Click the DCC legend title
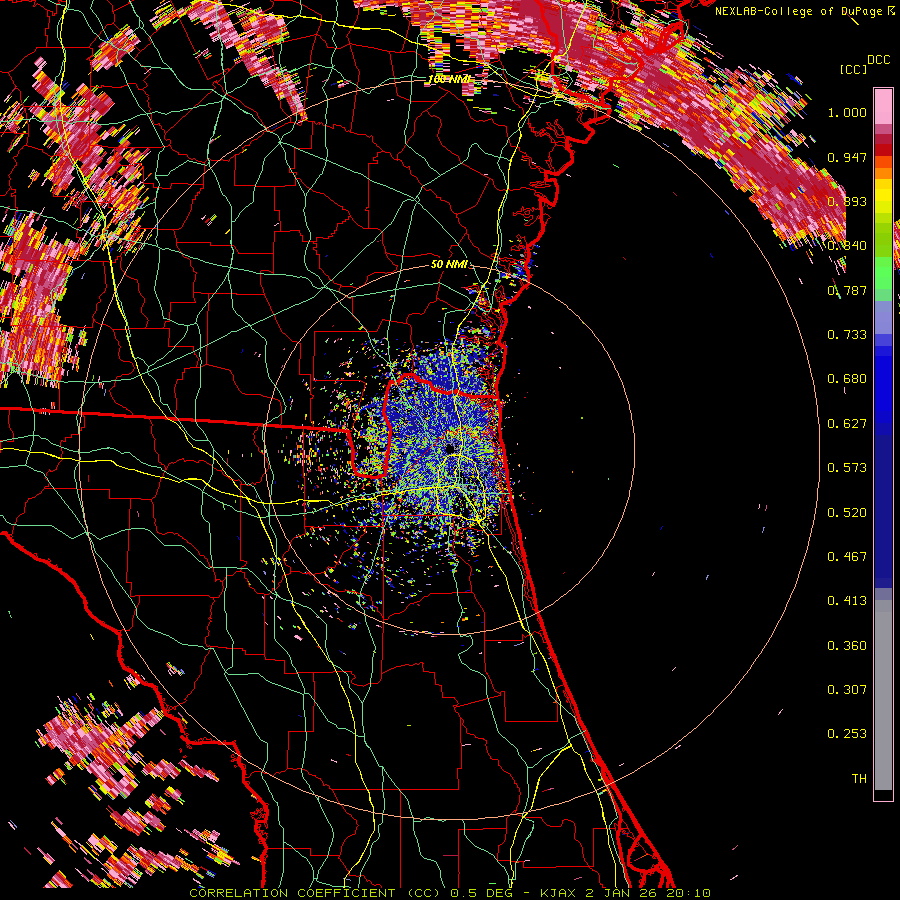The image size is (900, 900). [879, 60]
